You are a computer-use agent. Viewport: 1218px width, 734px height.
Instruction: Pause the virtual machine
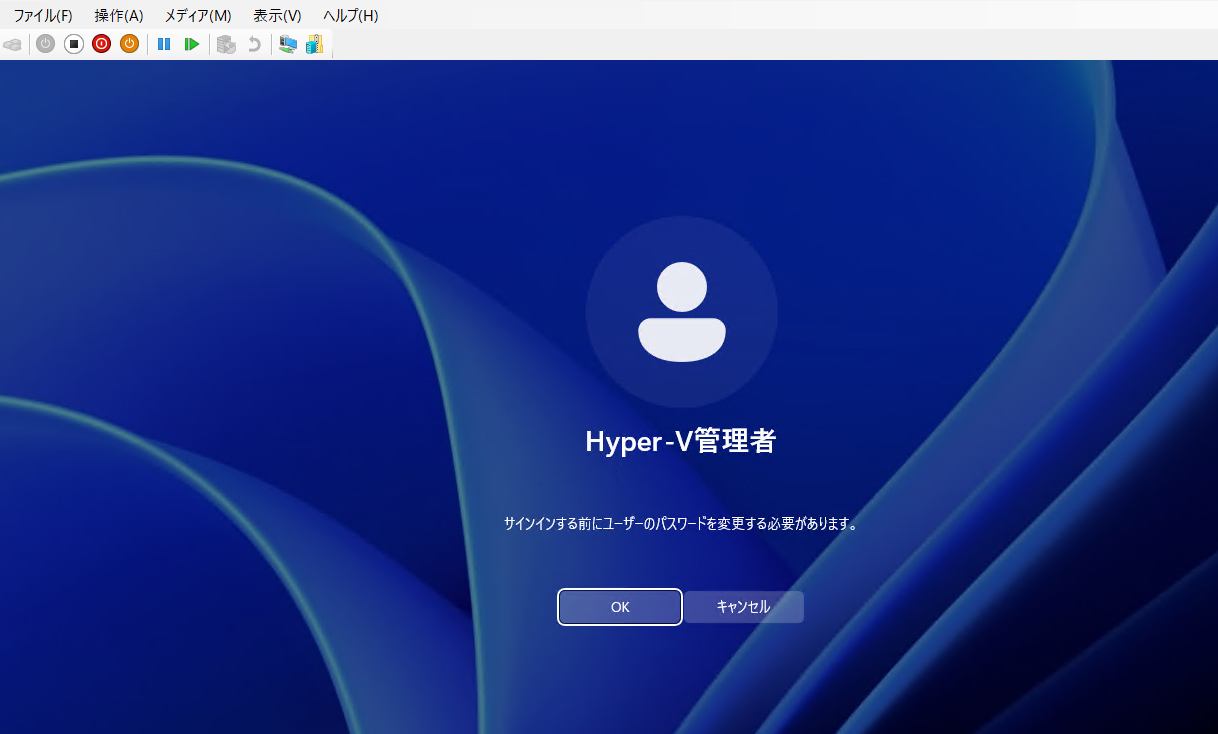164,44
